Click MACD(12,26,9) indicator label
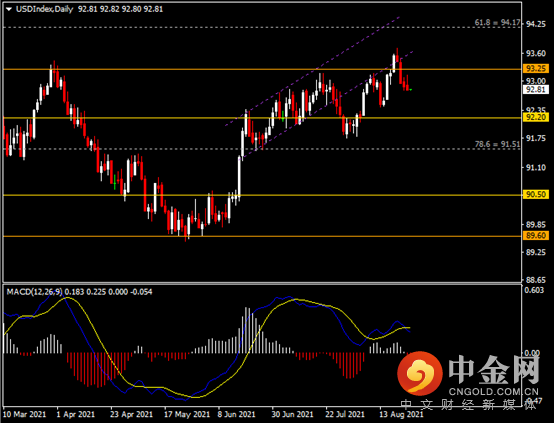This screenshot has height=423, width=554. pos(35,292)
